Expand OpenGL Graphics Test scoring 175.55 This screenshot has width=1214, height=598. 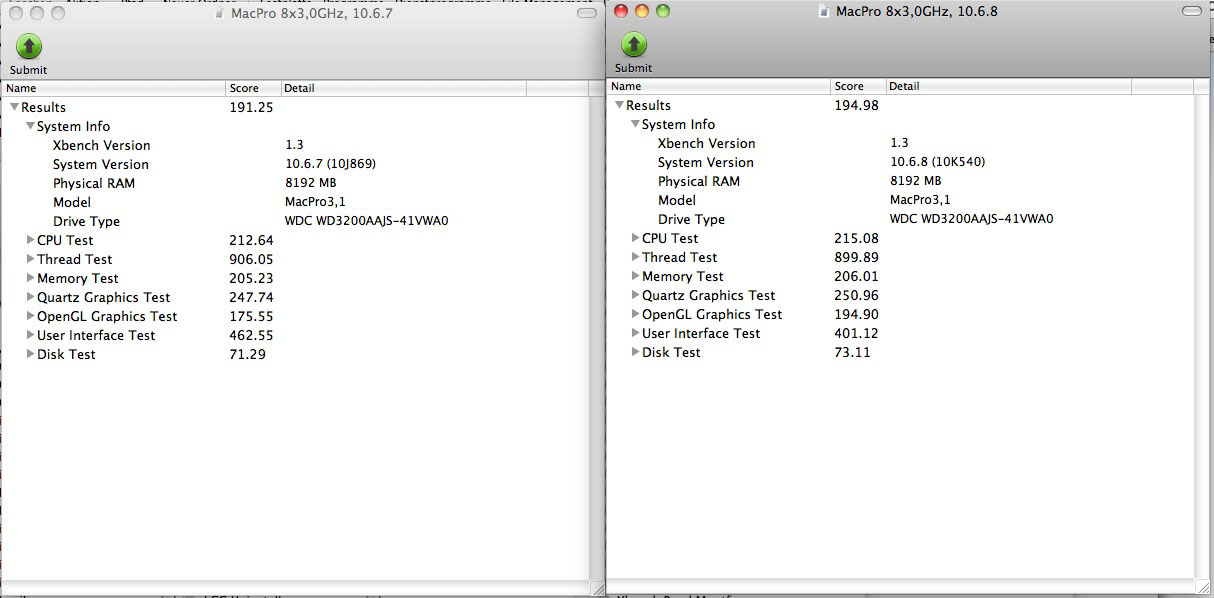coord(30,316)
